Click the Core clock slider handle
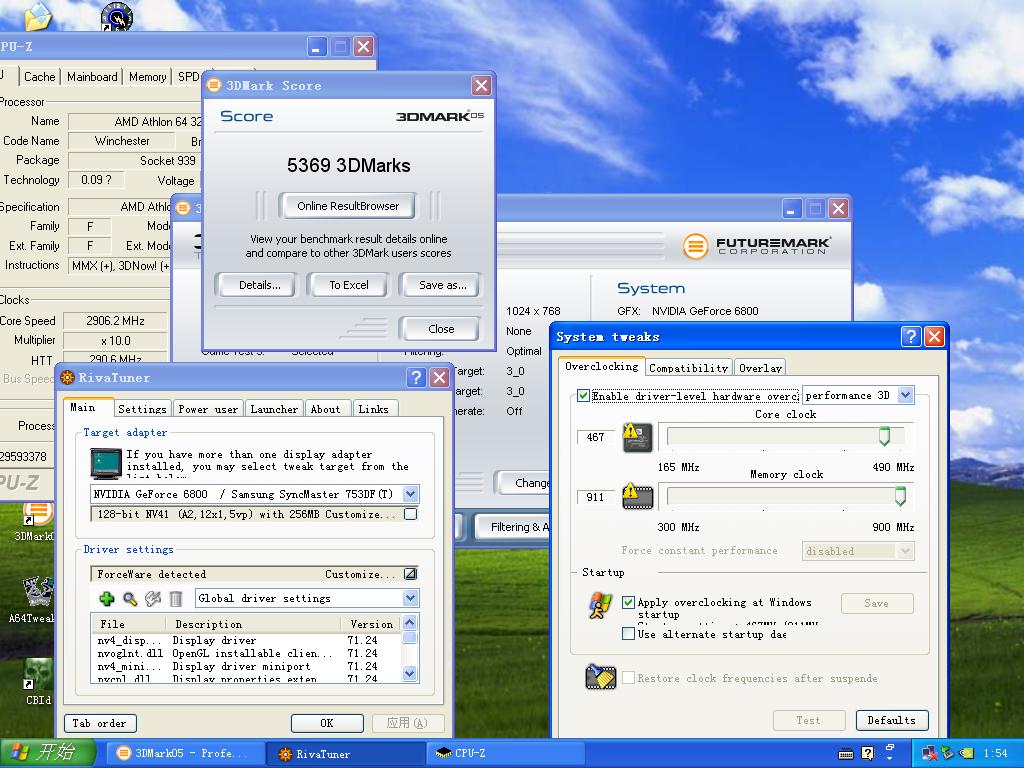This screenshot has width=1024, height=768. (x=884, y=436)
